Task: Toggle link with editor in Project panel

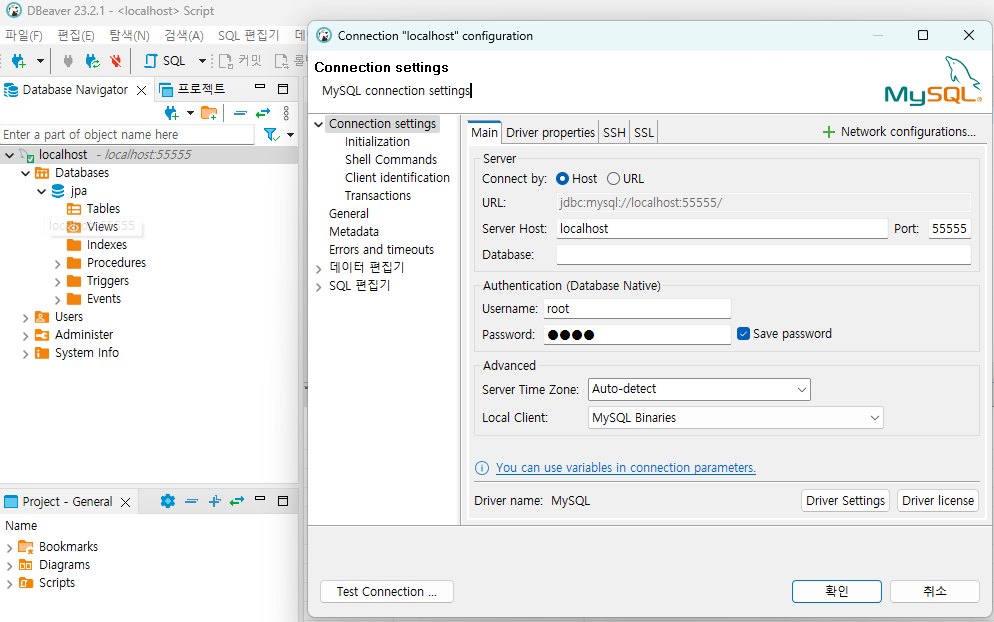Action: [x=237, y=501]
